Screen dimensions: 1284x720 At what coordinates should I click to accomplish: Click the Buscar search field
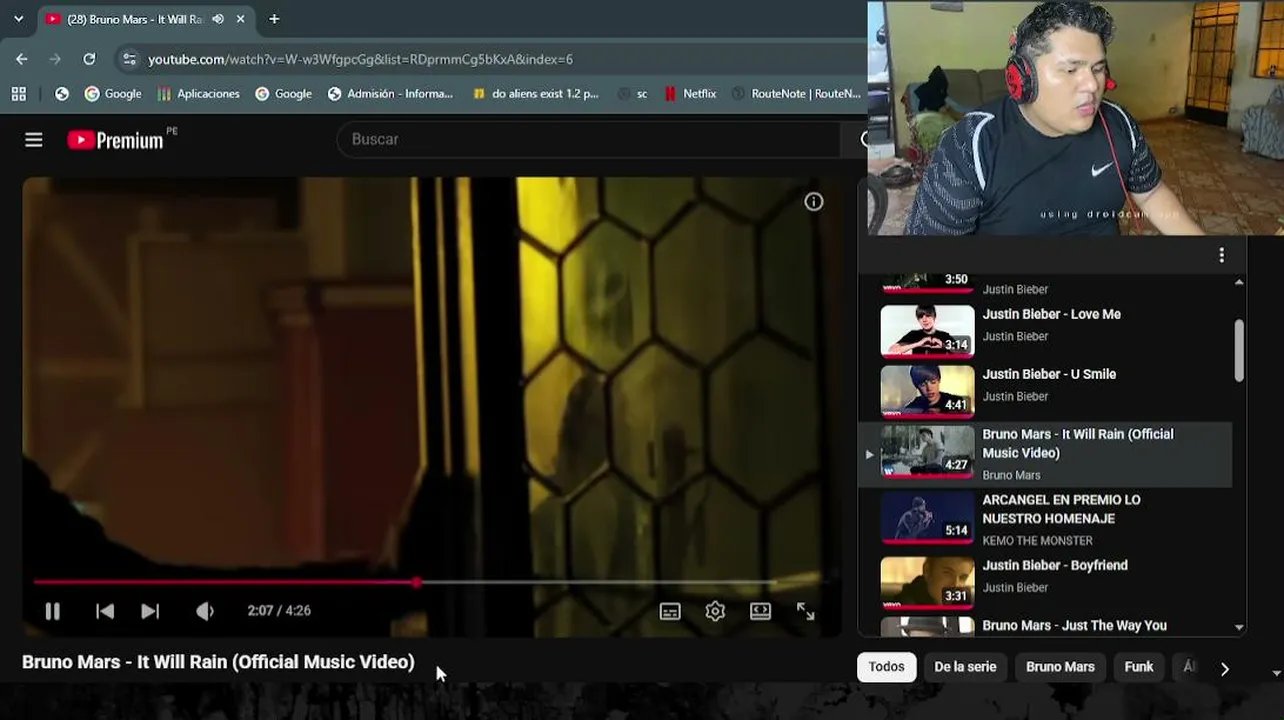tap(590, 139)
